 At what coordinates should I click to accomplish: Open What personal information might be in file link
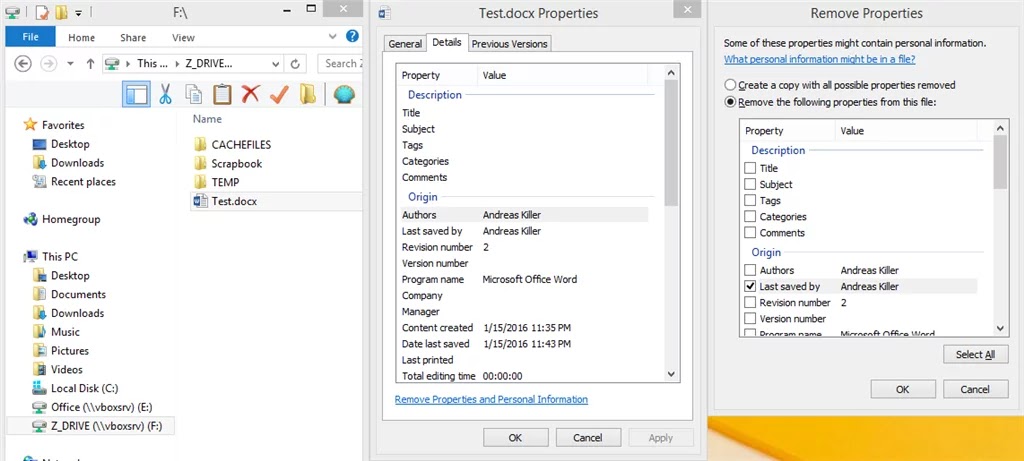click(819, 59)
